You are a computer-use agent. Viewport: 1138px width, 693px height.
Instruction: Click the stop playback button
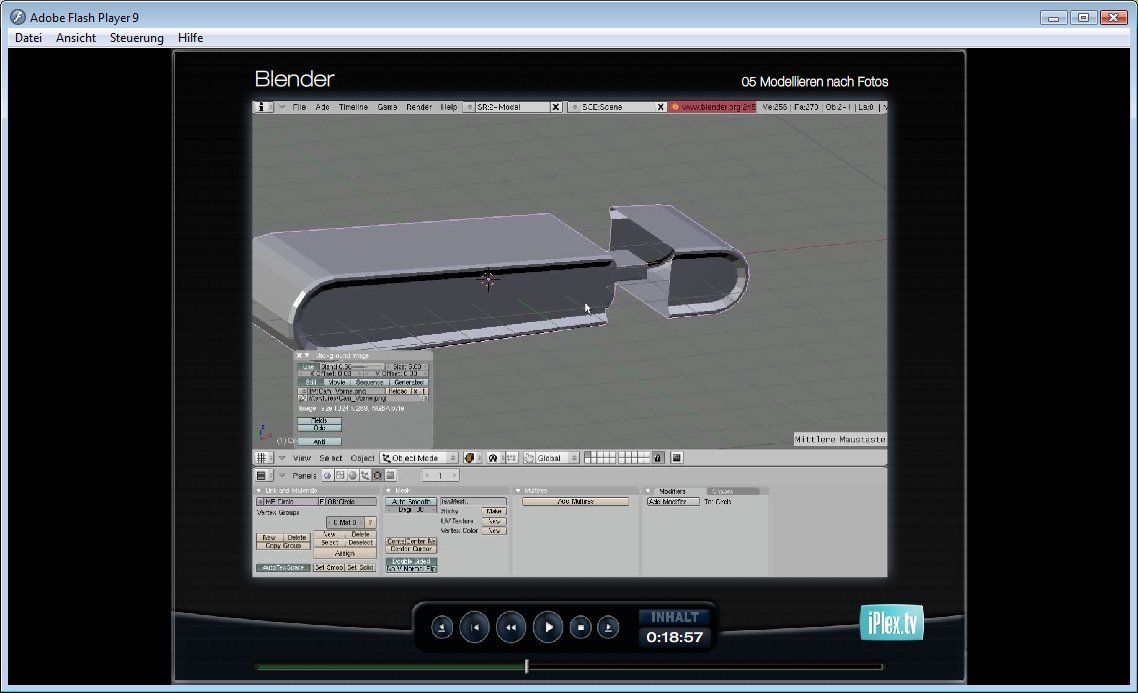580,627
